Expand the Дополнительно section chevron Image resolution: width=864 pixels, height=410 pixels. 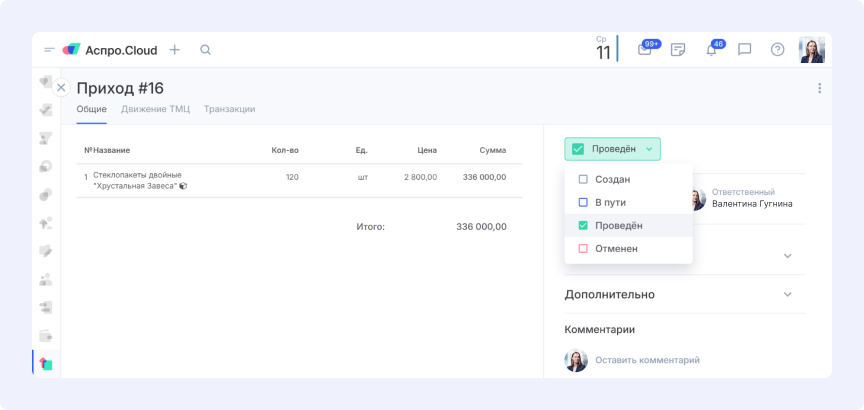tap(787, 294)
